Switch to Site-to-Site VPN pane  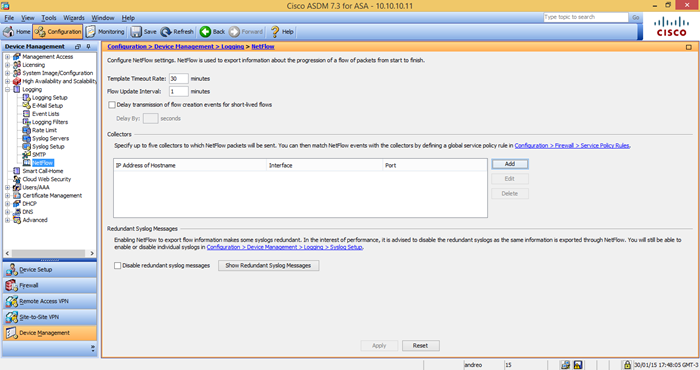coord(50,317)
